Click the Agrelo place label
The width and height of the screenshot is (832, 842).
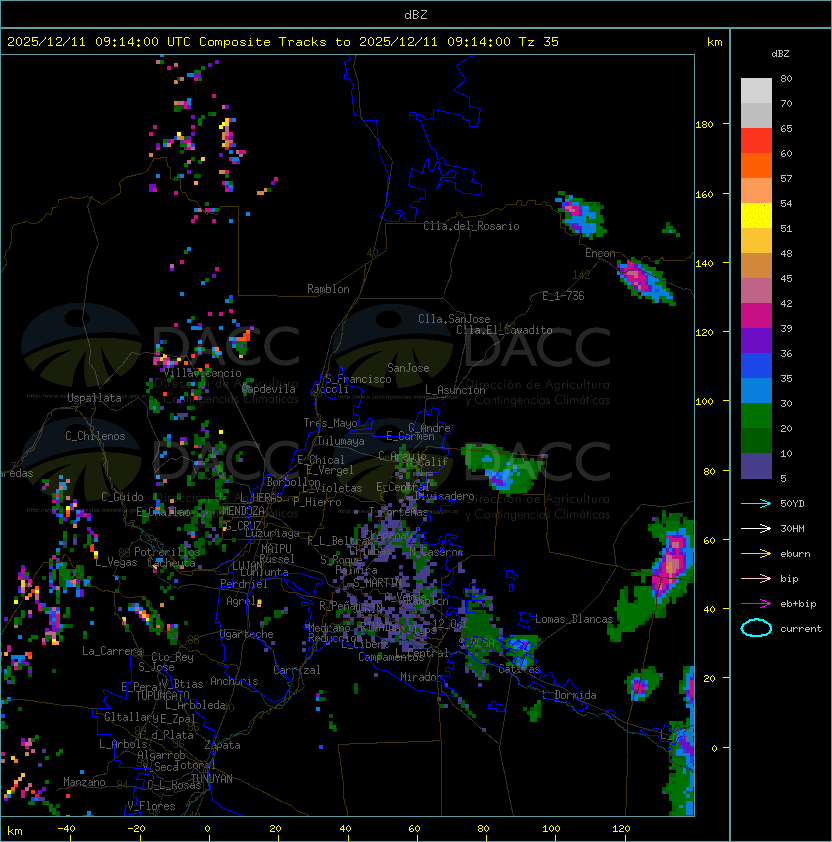244,601
